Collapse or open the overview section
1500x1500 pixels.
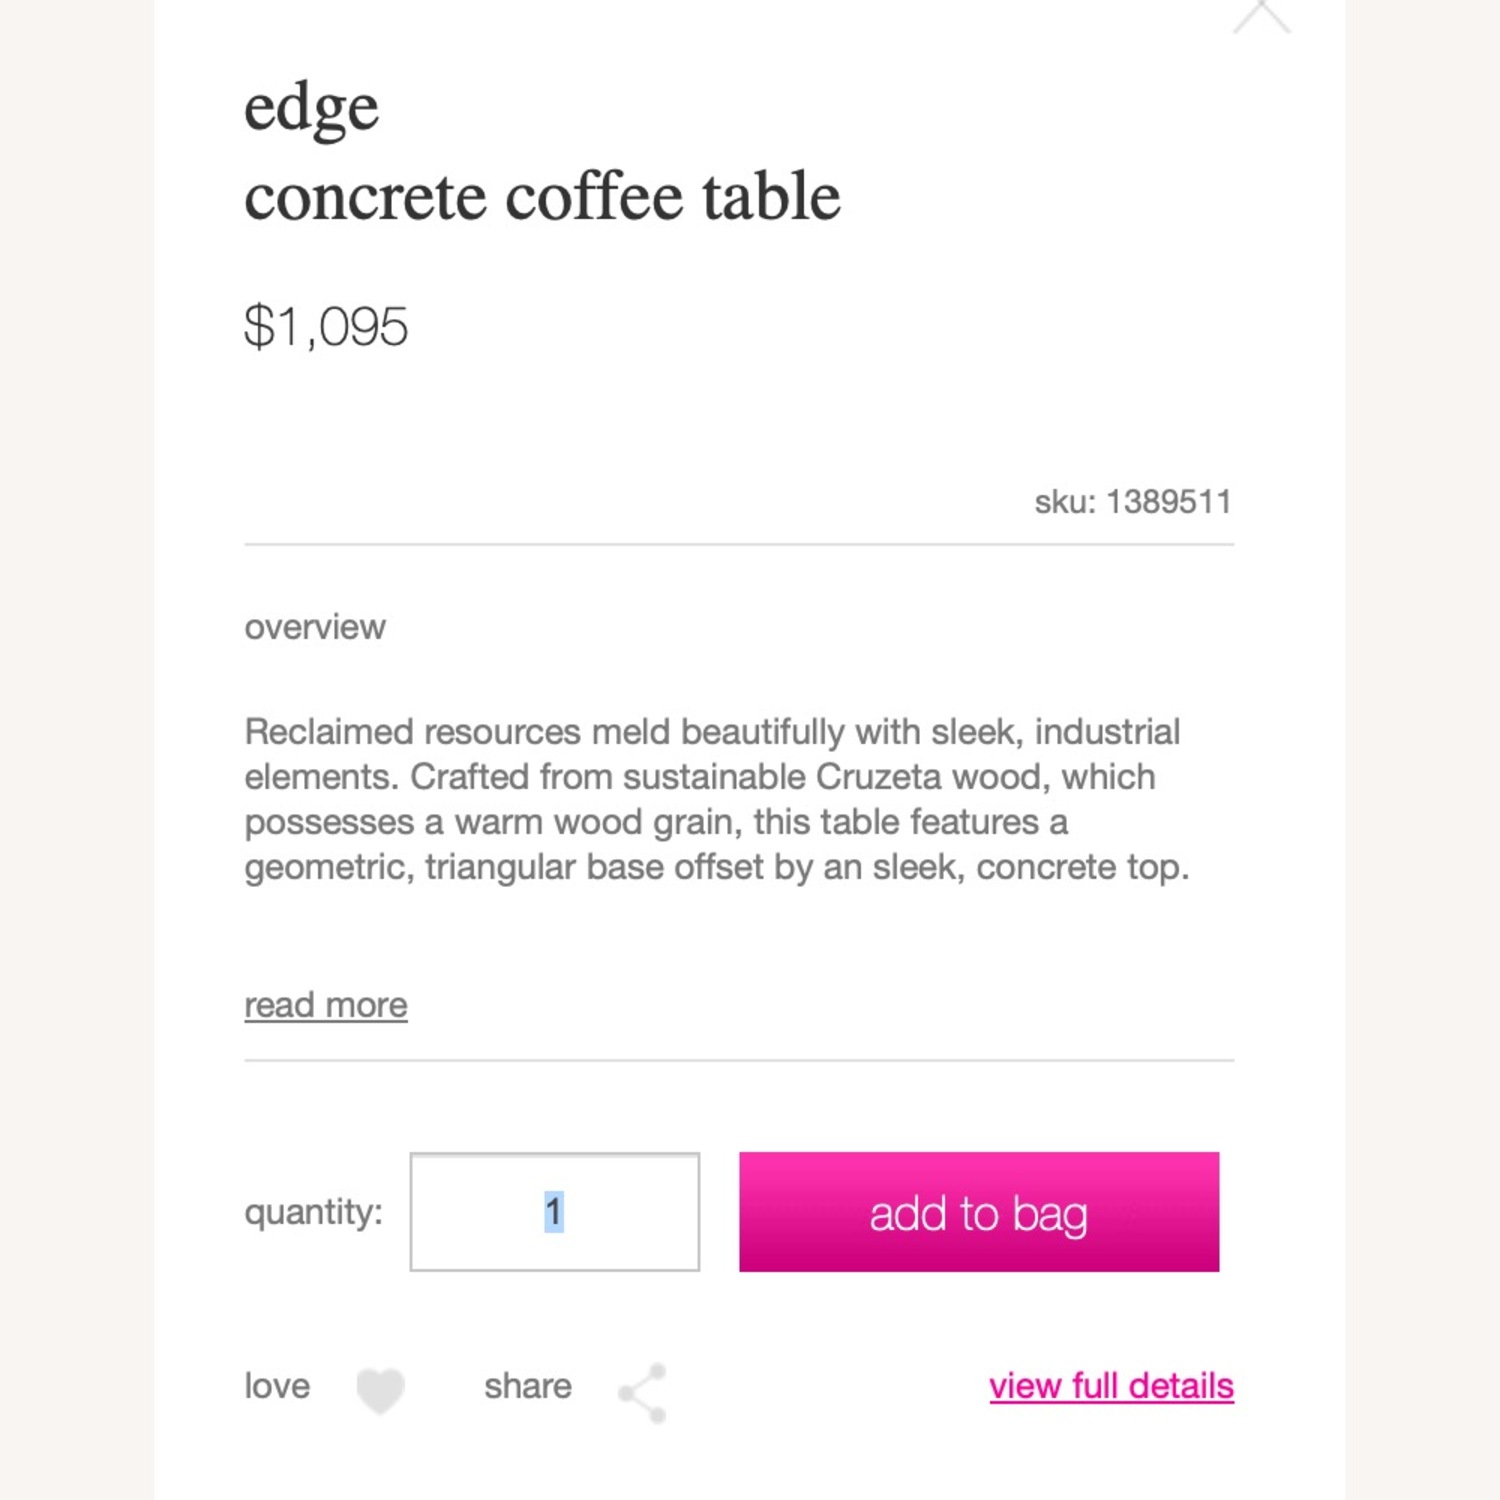coord(314,627)
